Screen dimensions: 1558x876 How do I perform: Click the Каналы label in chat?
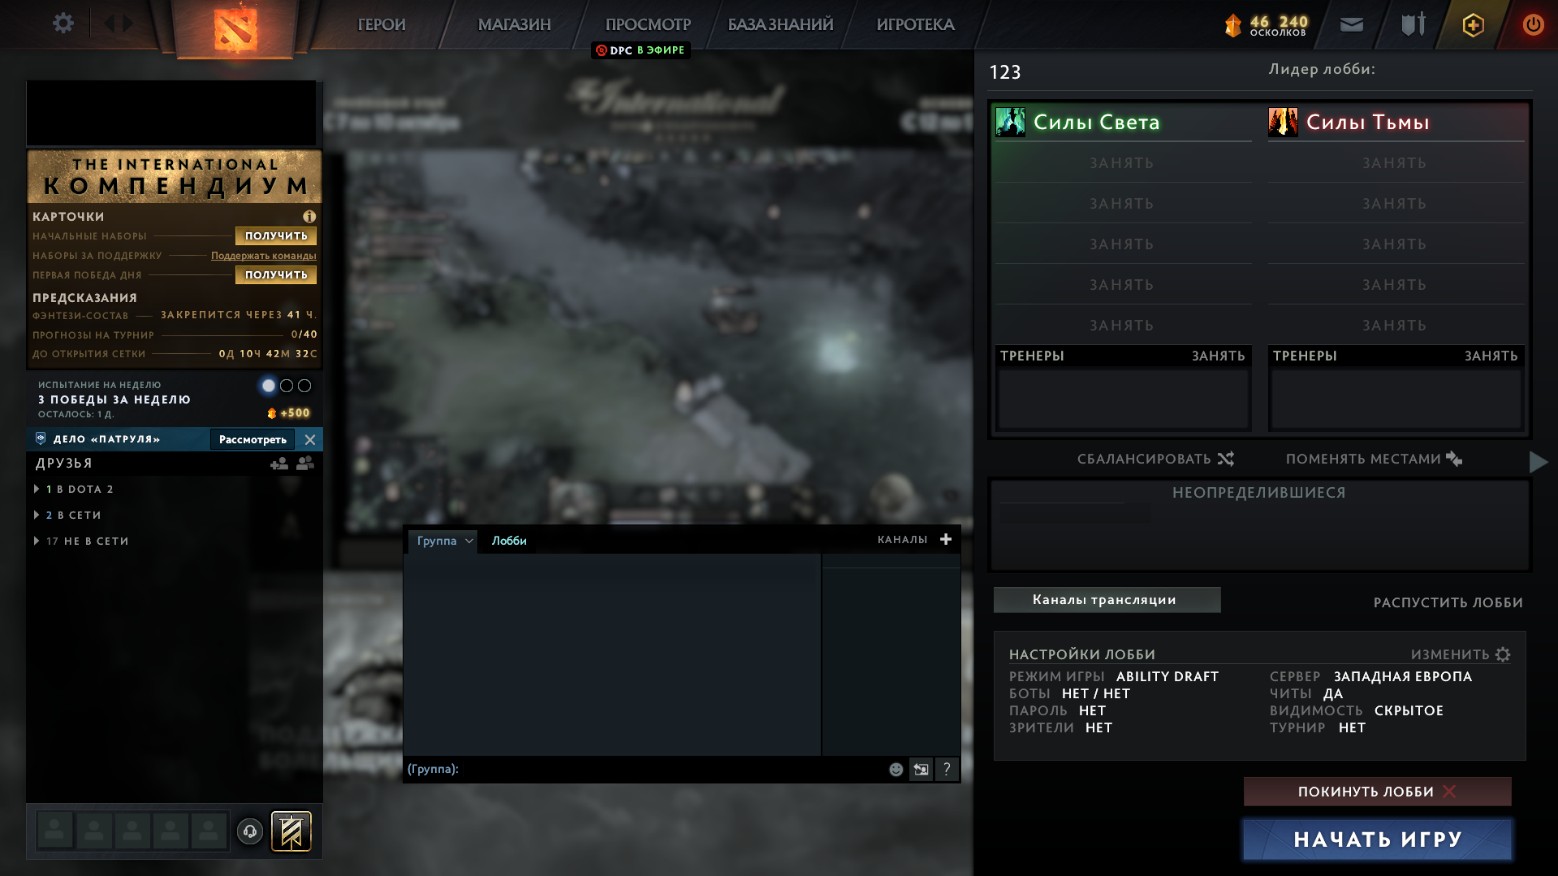(x=902, y=540)
